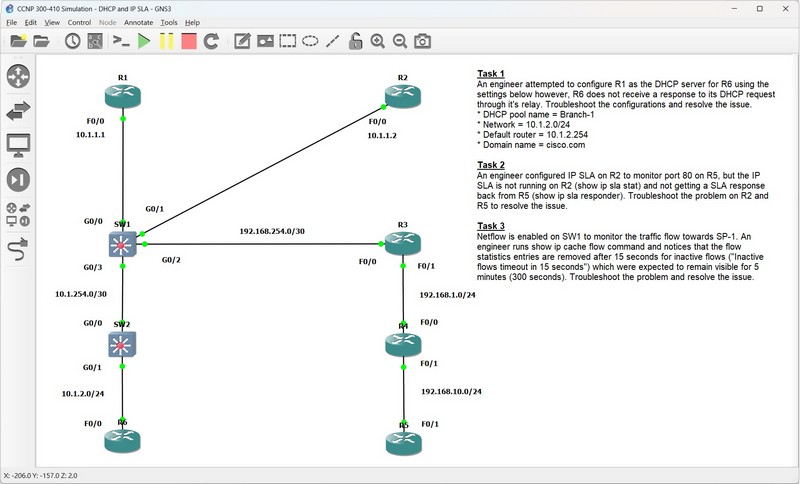This screenshot has width=800, height=484.
Task: Select router R3 in topology
Action: coord(403,243)
